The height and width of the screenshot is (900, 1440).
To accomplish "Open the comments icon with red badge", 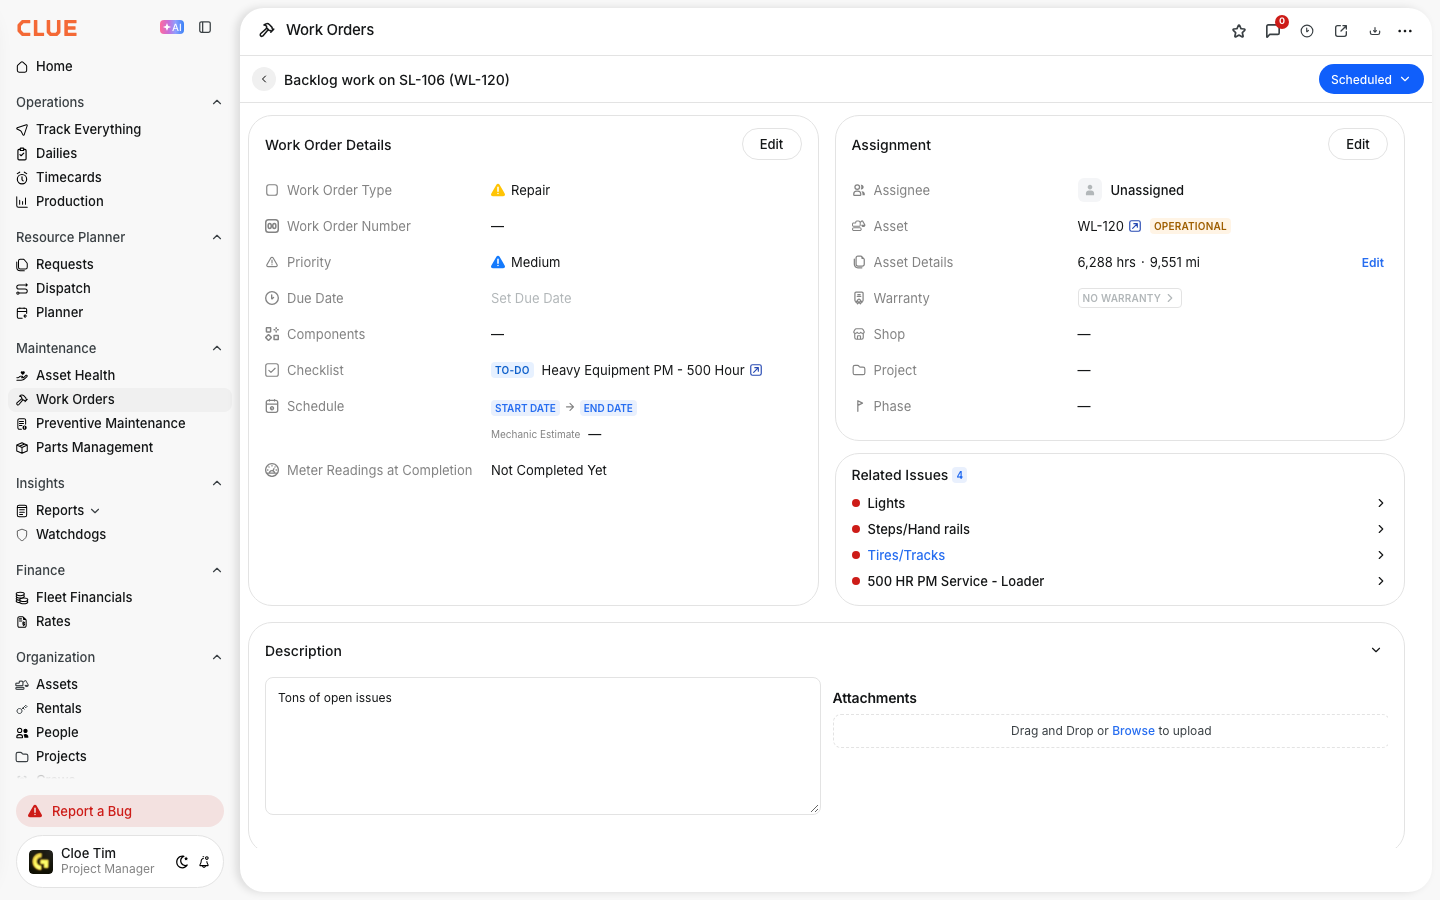I will (1273, 31).
